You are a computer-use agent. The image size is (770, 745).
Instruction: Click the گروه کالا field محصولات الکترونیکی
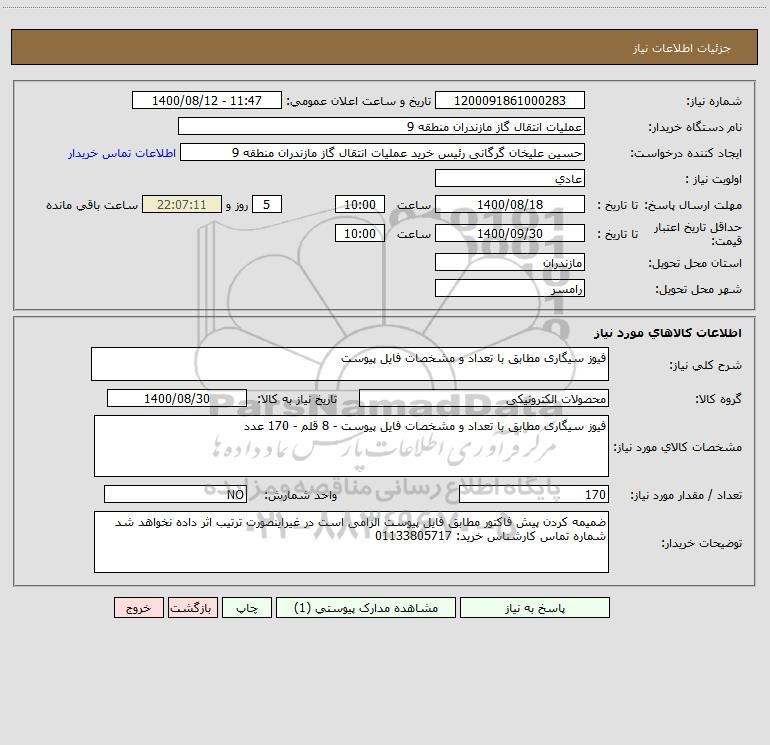pyautogui.click(x=484, y=398)
